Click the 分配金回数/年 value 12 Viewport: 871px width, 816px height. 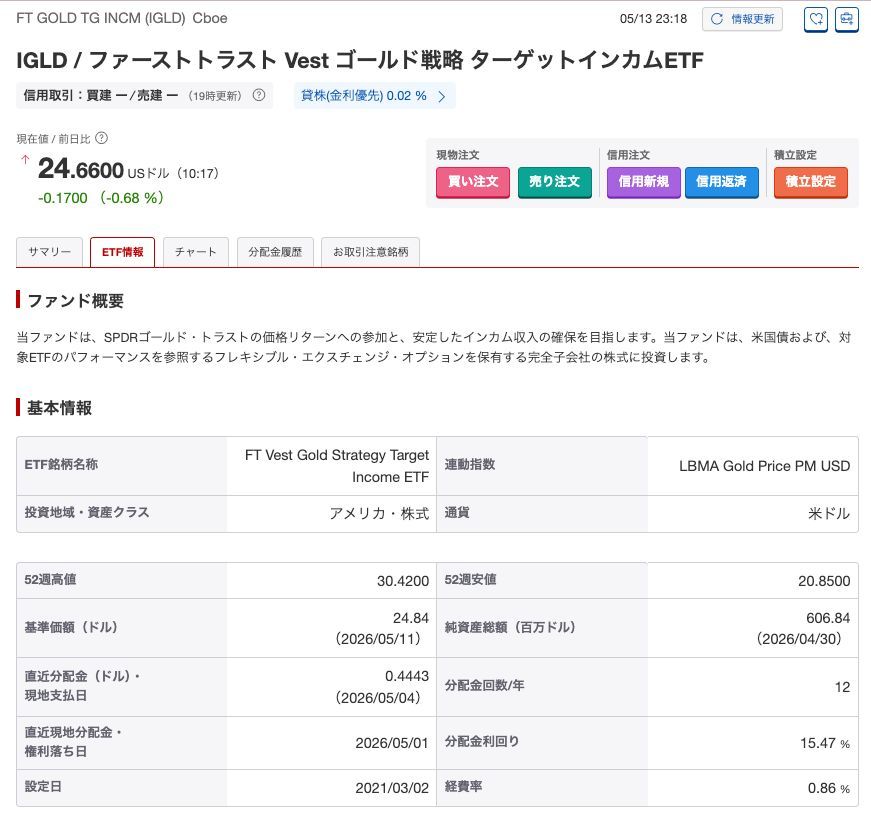coord(842,687)
